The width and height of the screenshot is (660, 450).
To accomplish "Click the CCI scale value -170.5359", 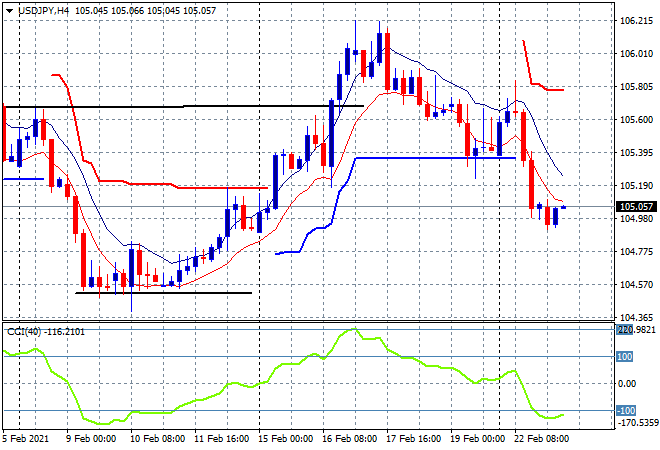I will click(637, 422).
